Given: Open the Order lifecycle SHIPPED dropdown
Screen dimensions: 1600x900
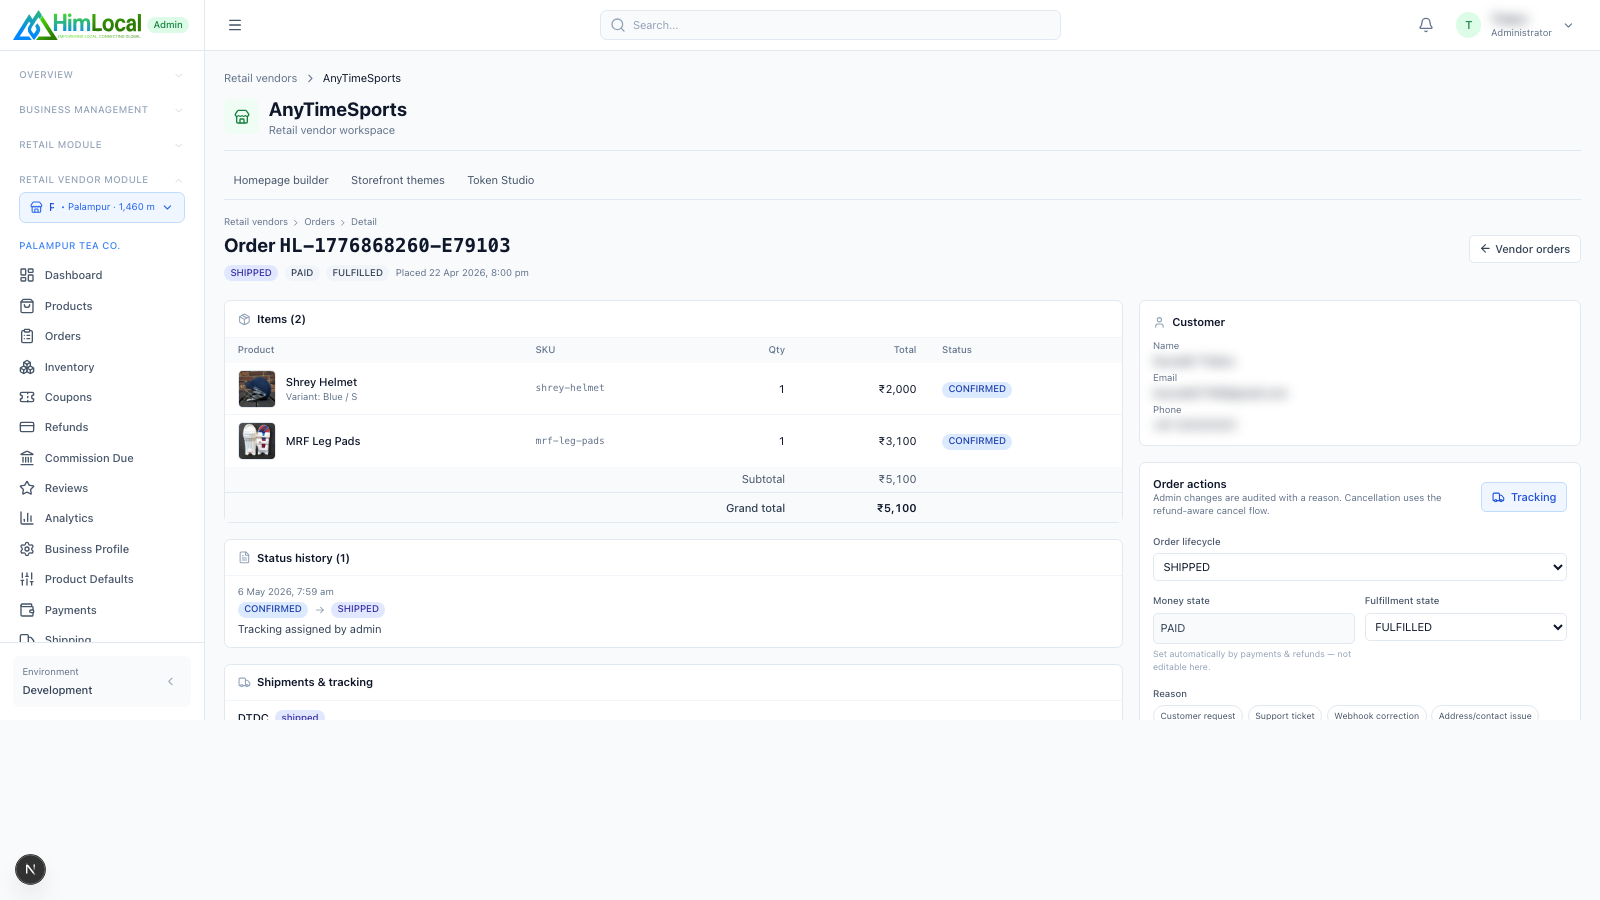Looking at the screenshot, I should tap(1359, 567).
